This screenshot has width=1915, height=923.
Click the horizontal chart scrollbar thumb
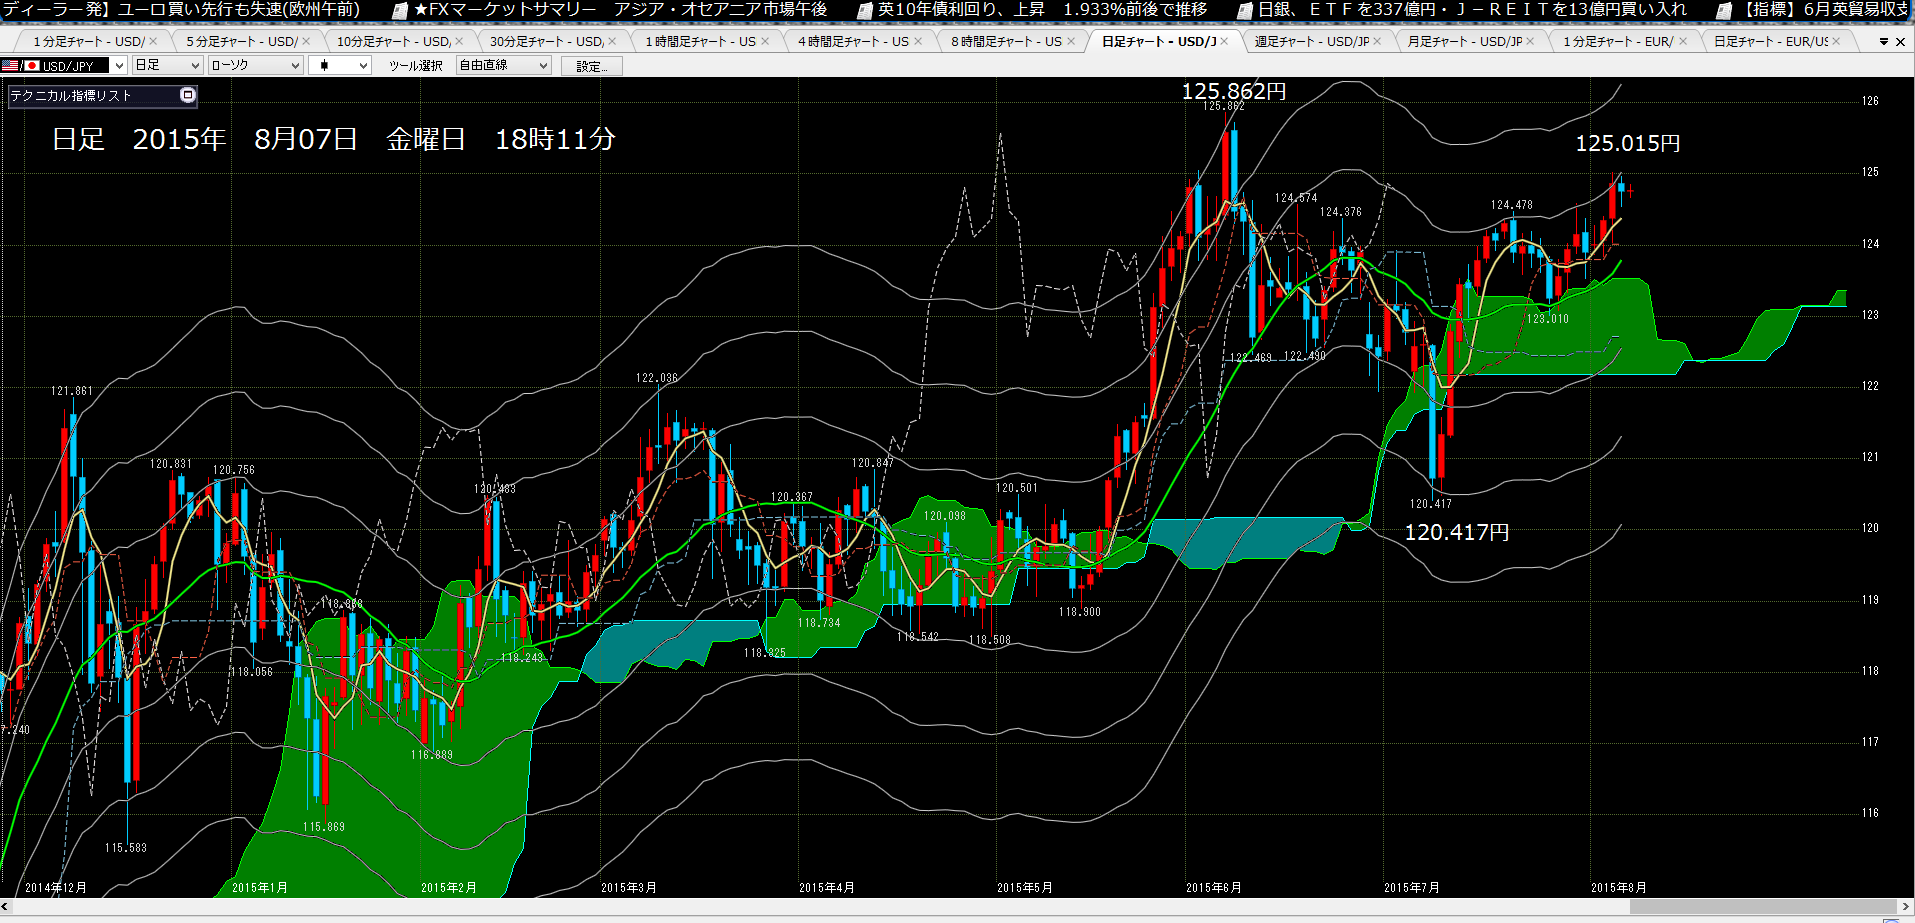pos(1764,906)
